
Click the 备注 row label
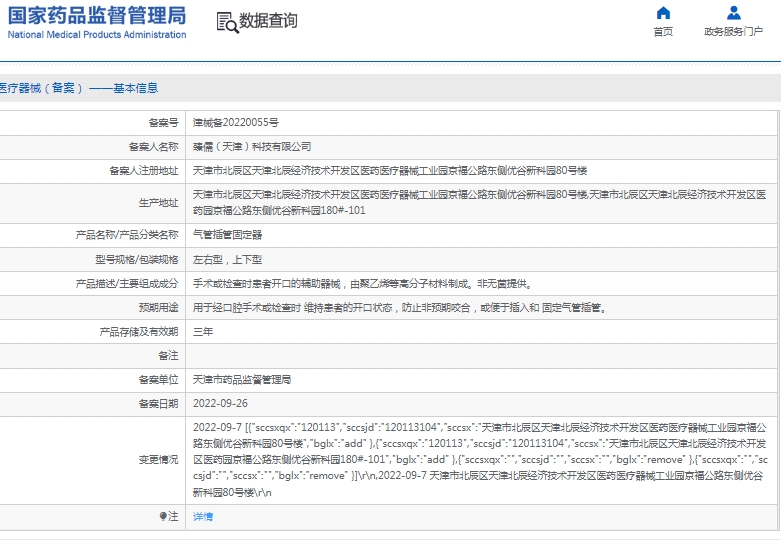click(x=168, y=356)
